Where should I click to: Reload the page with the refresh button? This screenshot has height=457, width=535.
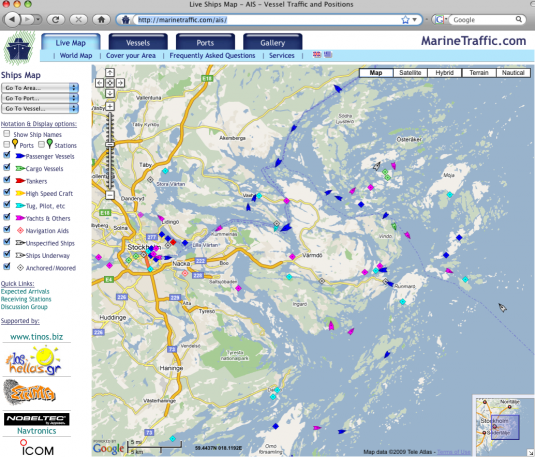56,19
